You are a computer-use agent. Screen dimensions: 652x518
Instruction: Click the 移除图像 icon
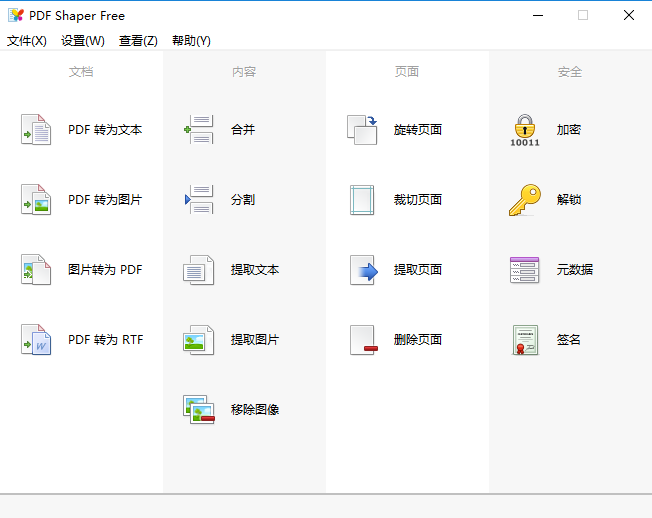(x=199, y=409)
